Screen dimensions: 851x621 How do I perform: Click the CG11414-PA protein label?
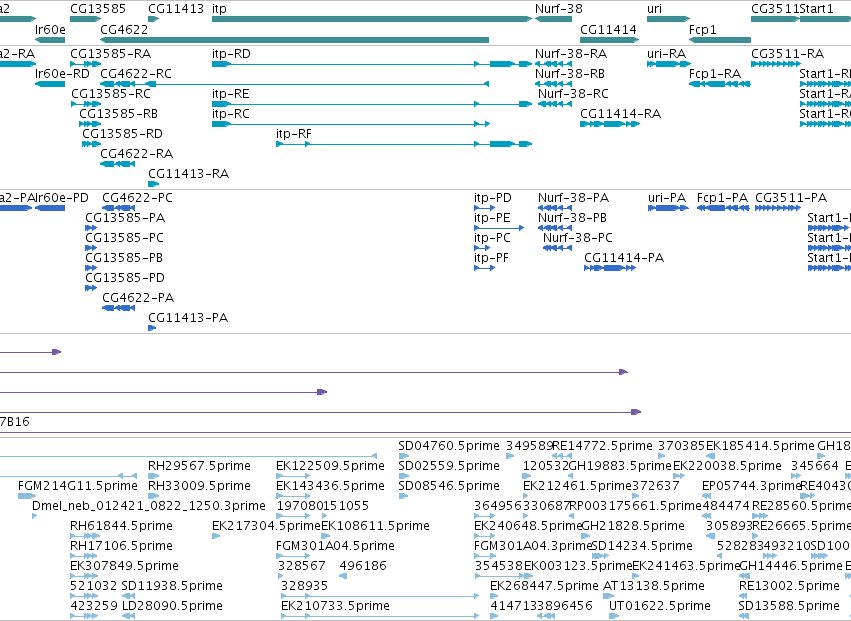click(x=624, y=258)
